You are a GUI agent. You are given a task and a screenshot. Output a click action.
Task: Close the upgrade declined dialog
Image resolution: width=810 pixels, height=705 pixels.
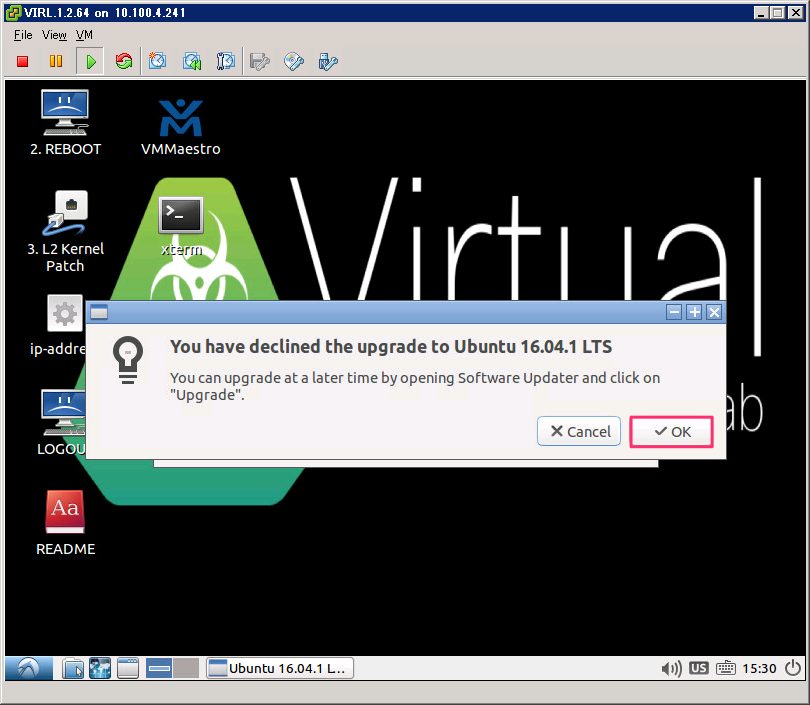pyautogui.click(x=714, y=312)
